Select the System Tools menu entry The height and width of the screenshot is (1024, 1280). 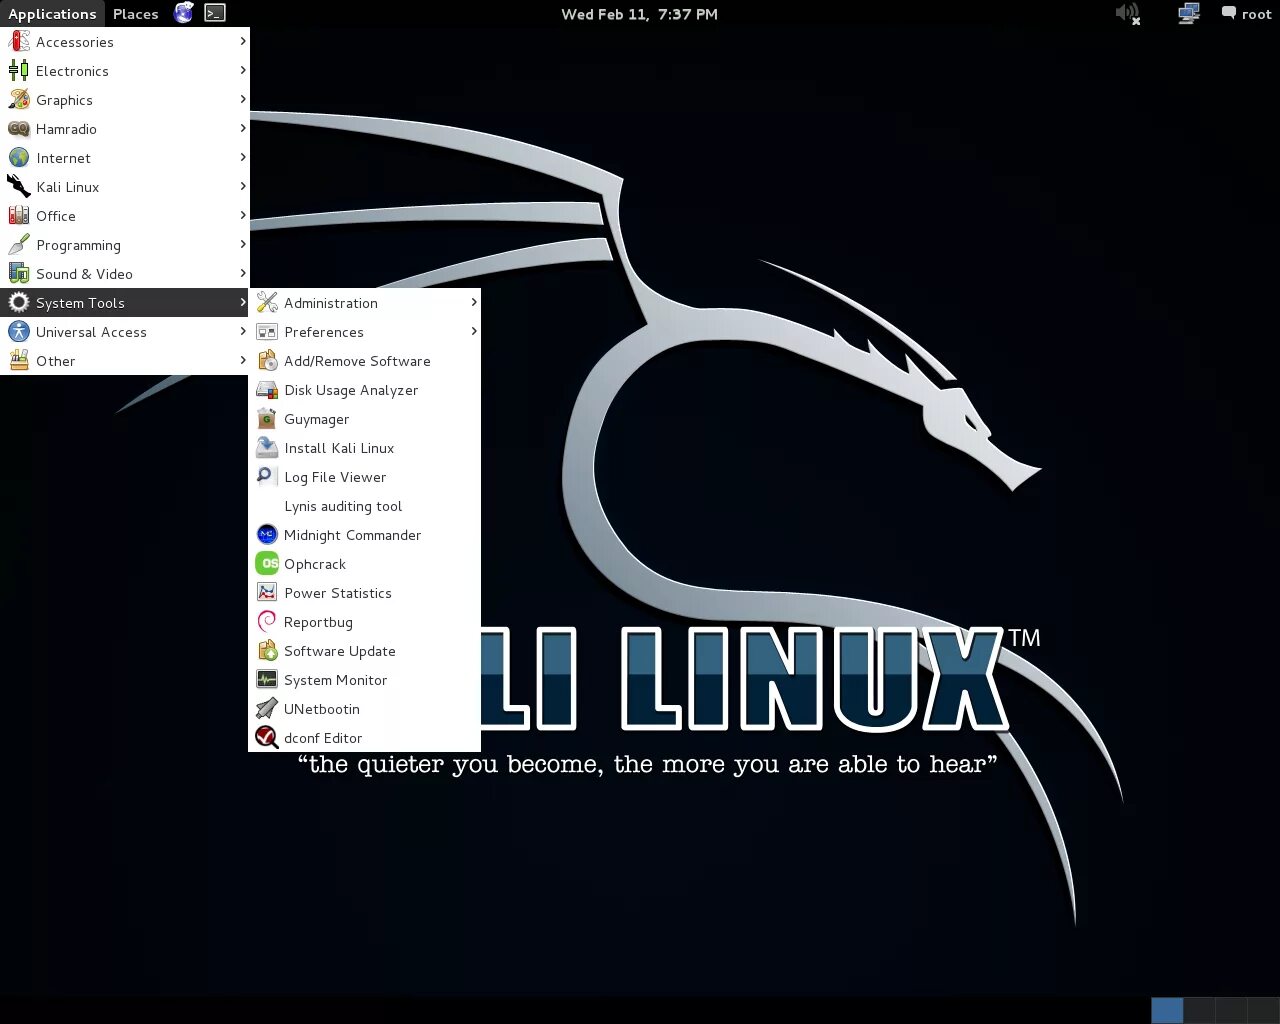(124, 303)
